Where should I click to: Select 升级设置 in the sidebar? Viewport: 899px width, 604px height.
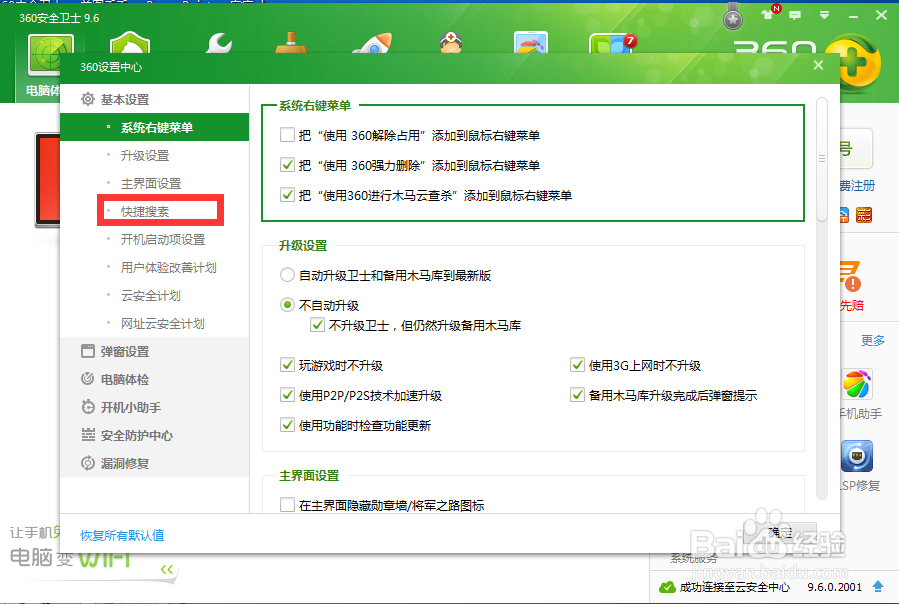click(x=144, y=155)
